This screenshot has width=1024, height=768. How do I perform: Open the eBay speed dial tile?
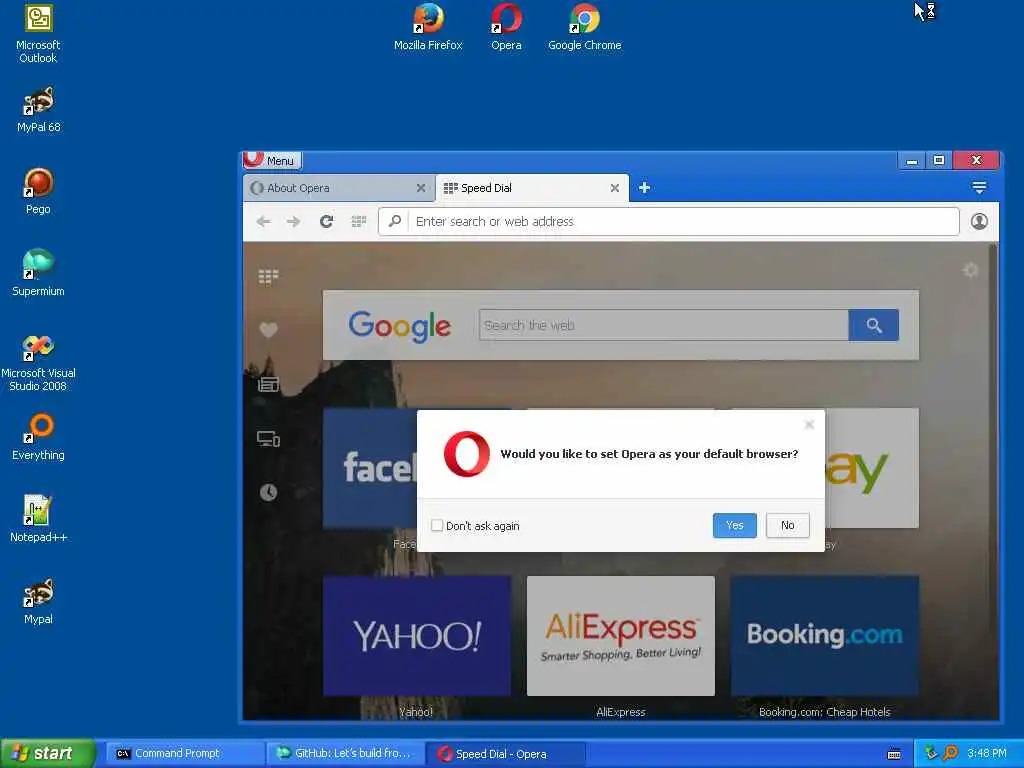point(872,468)
